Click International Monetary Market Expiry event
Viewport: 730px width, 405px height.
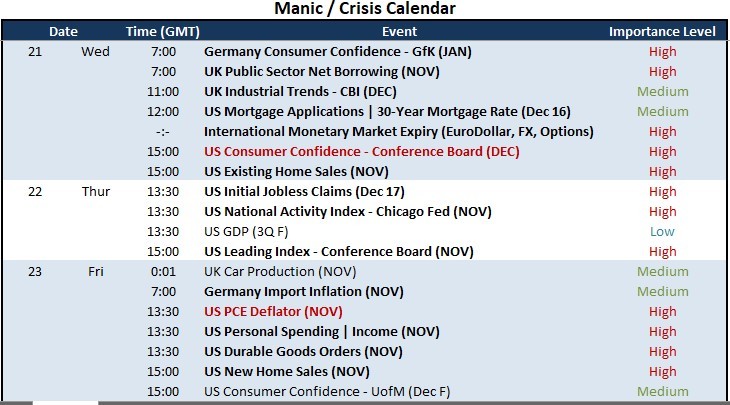coord(399,132)
